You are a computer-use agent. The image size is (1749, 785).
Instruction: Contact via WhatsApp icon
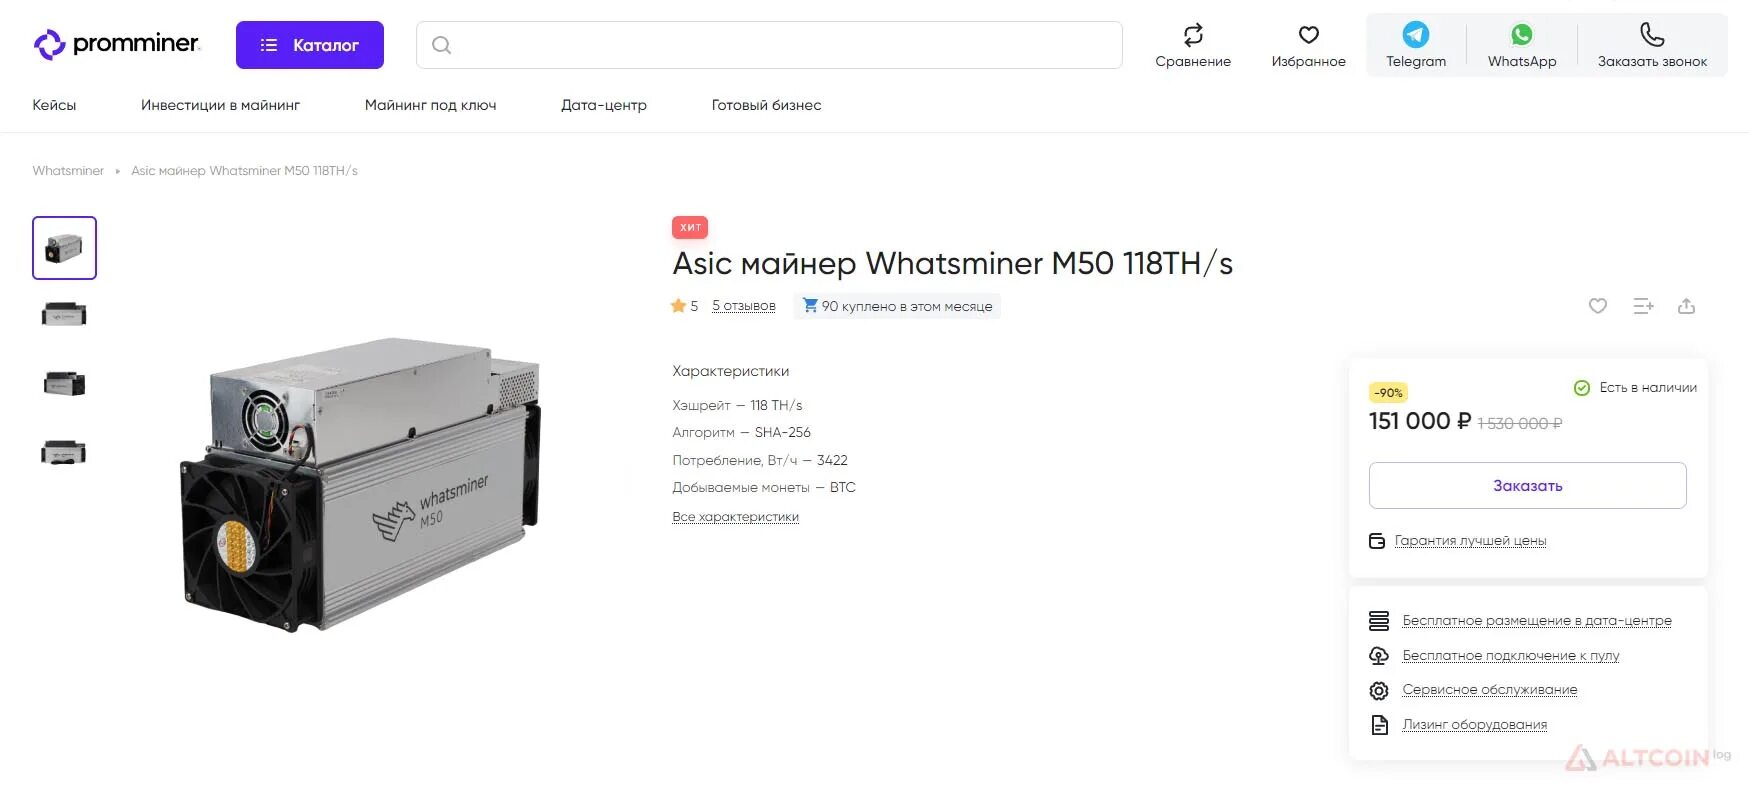[x=1522, y=35]
